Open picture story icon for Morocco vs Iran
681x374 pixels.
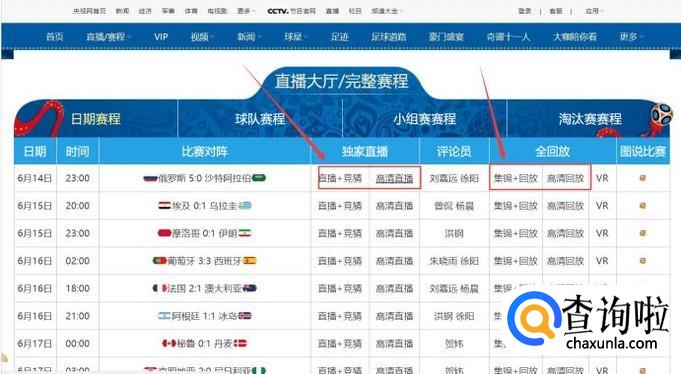point(643,233)
